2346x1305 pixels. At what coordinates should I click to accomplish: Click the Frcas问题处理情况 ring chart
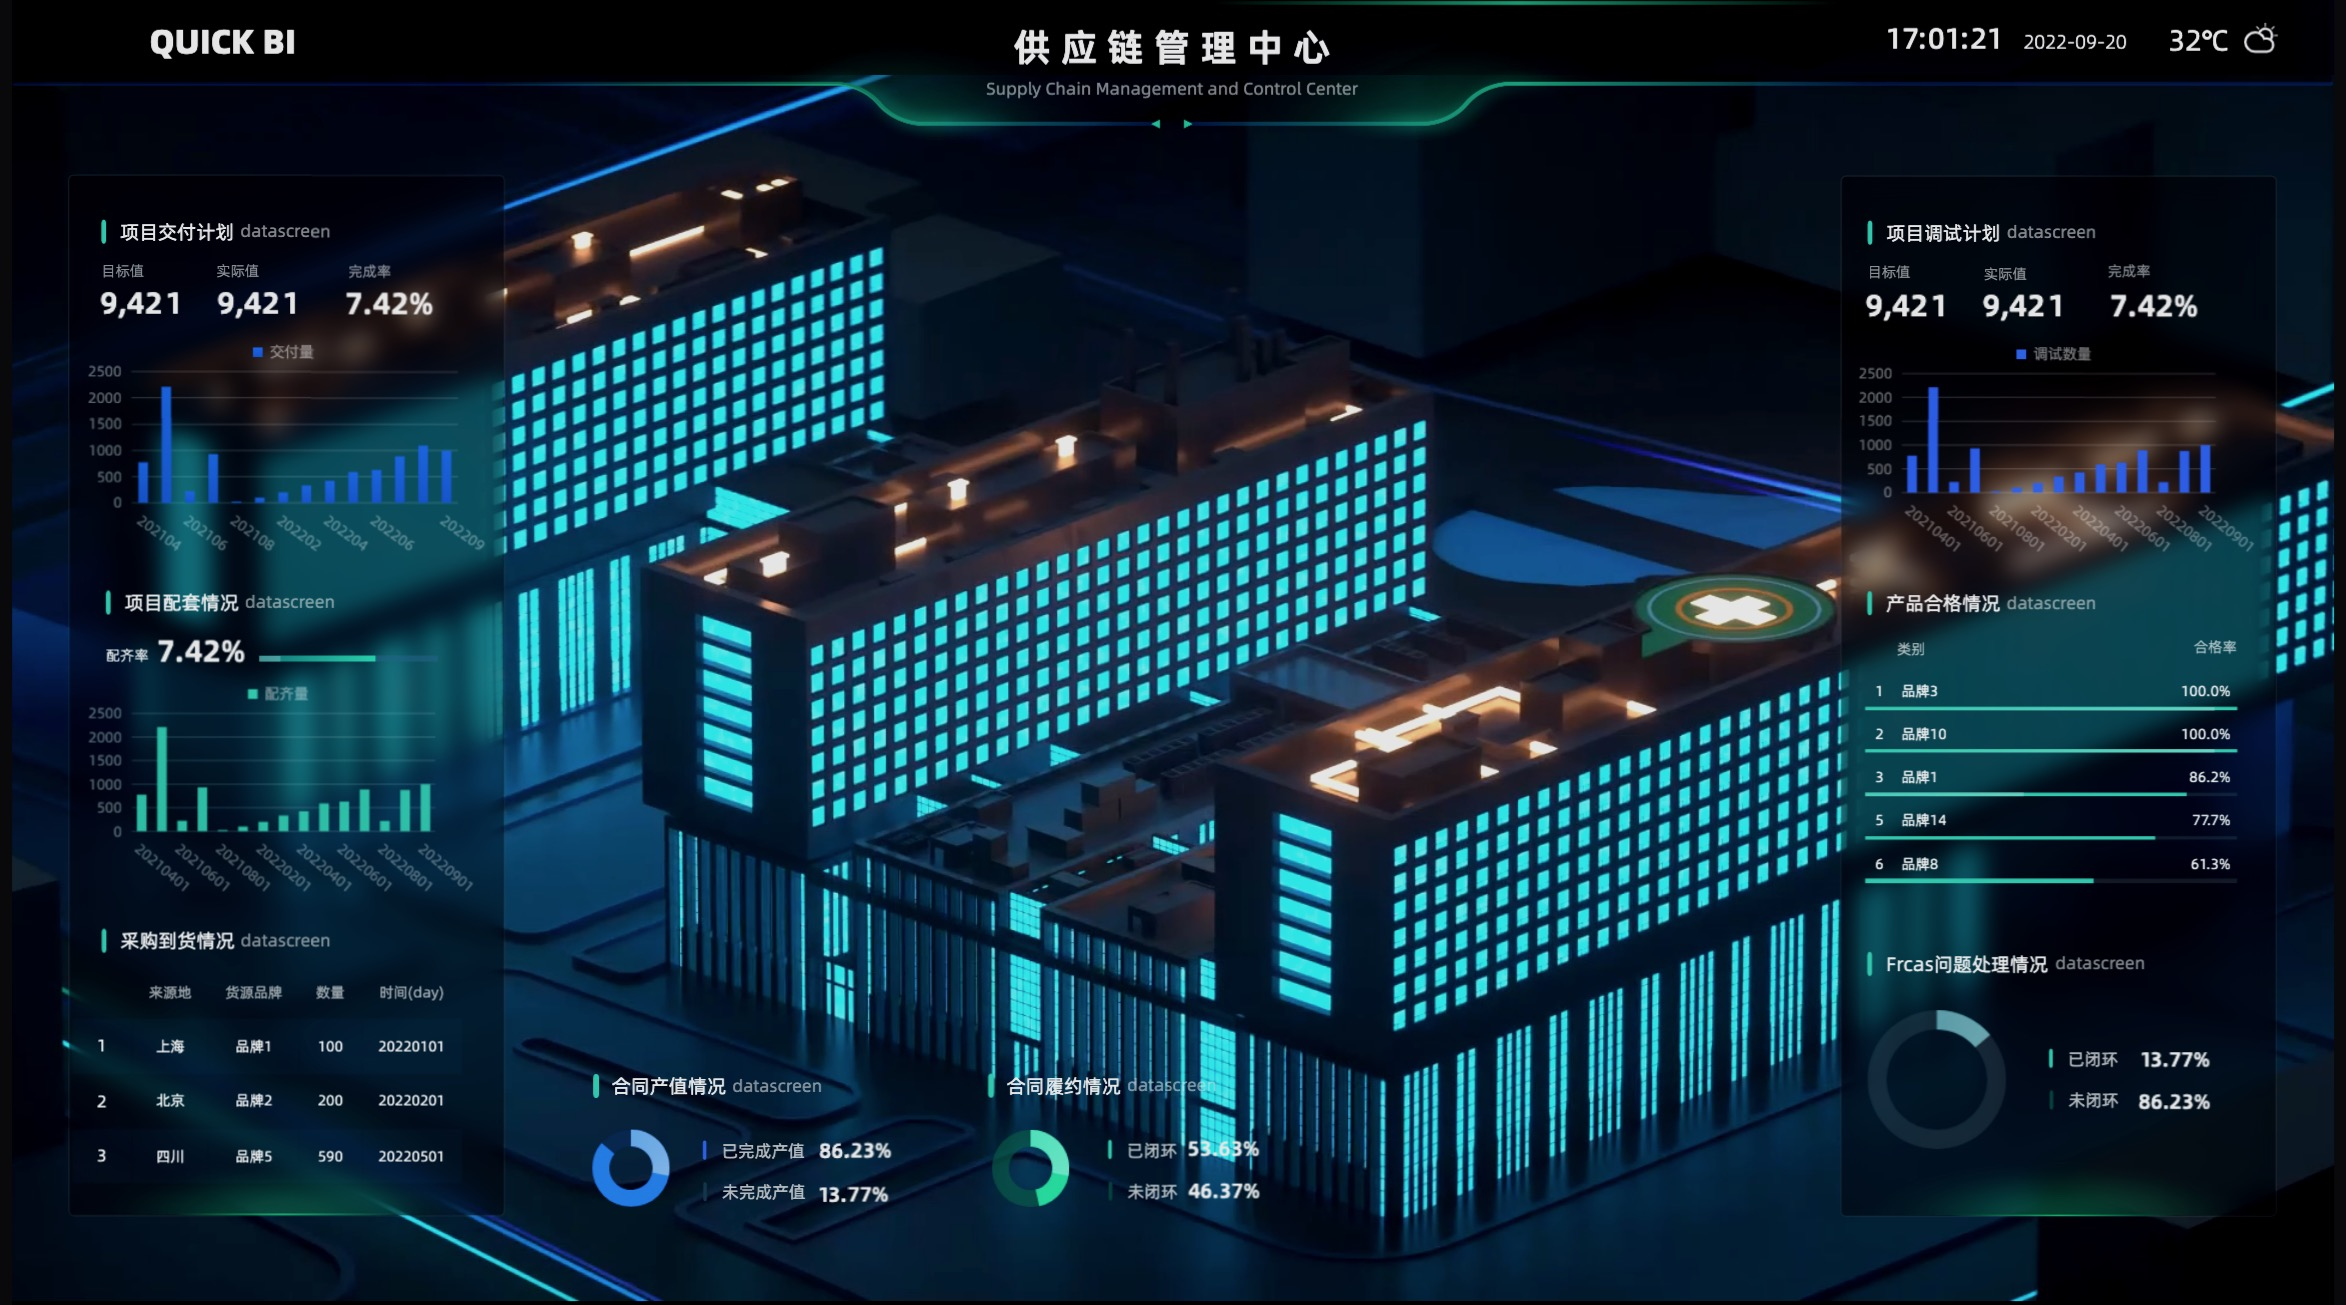[x=1936, y=1079]
